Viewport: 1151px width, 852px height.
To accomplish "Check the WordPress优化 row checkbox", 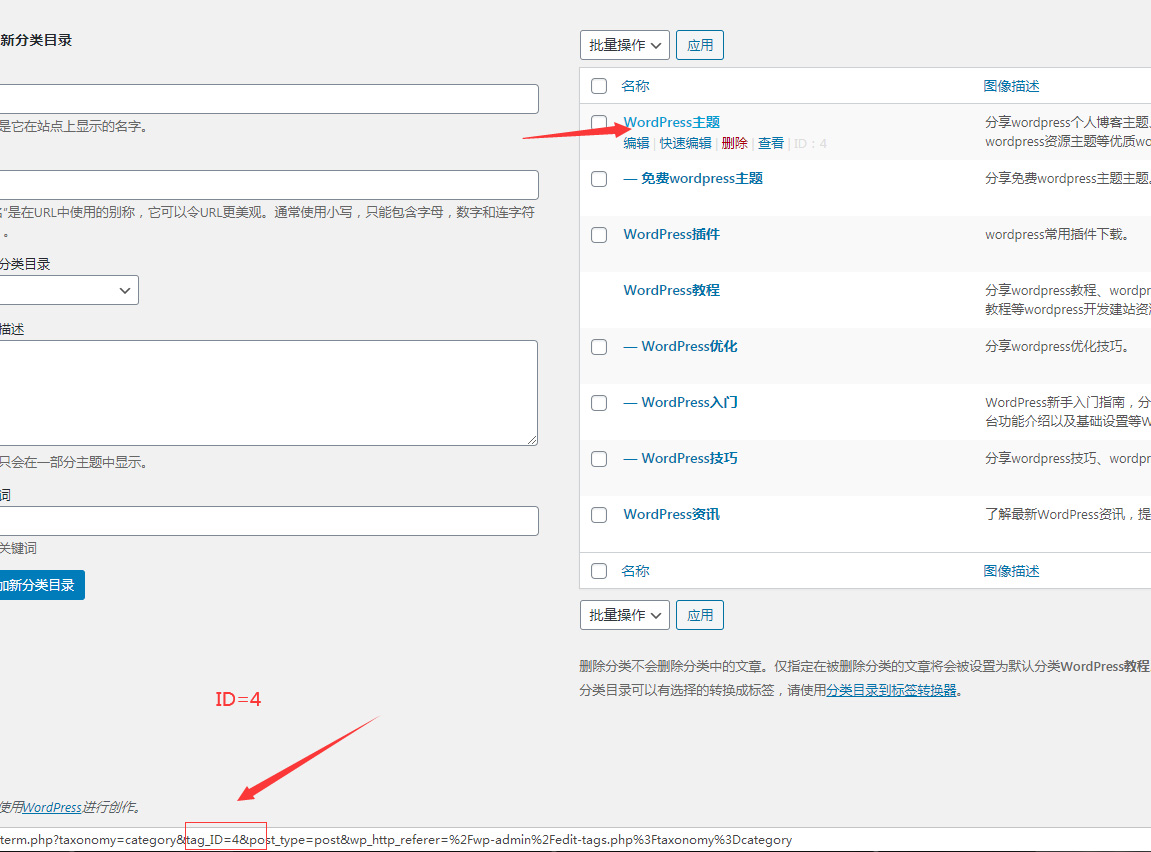I will click(x=598, y=346).
